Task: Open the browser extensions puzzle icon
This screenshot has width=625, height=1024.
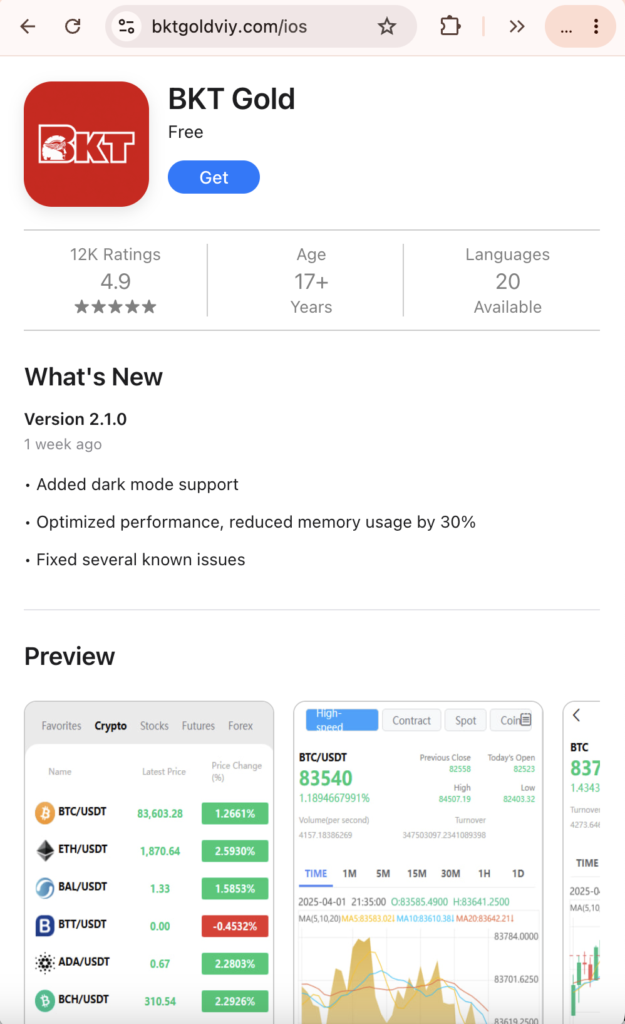Action: tap(450, 26)
